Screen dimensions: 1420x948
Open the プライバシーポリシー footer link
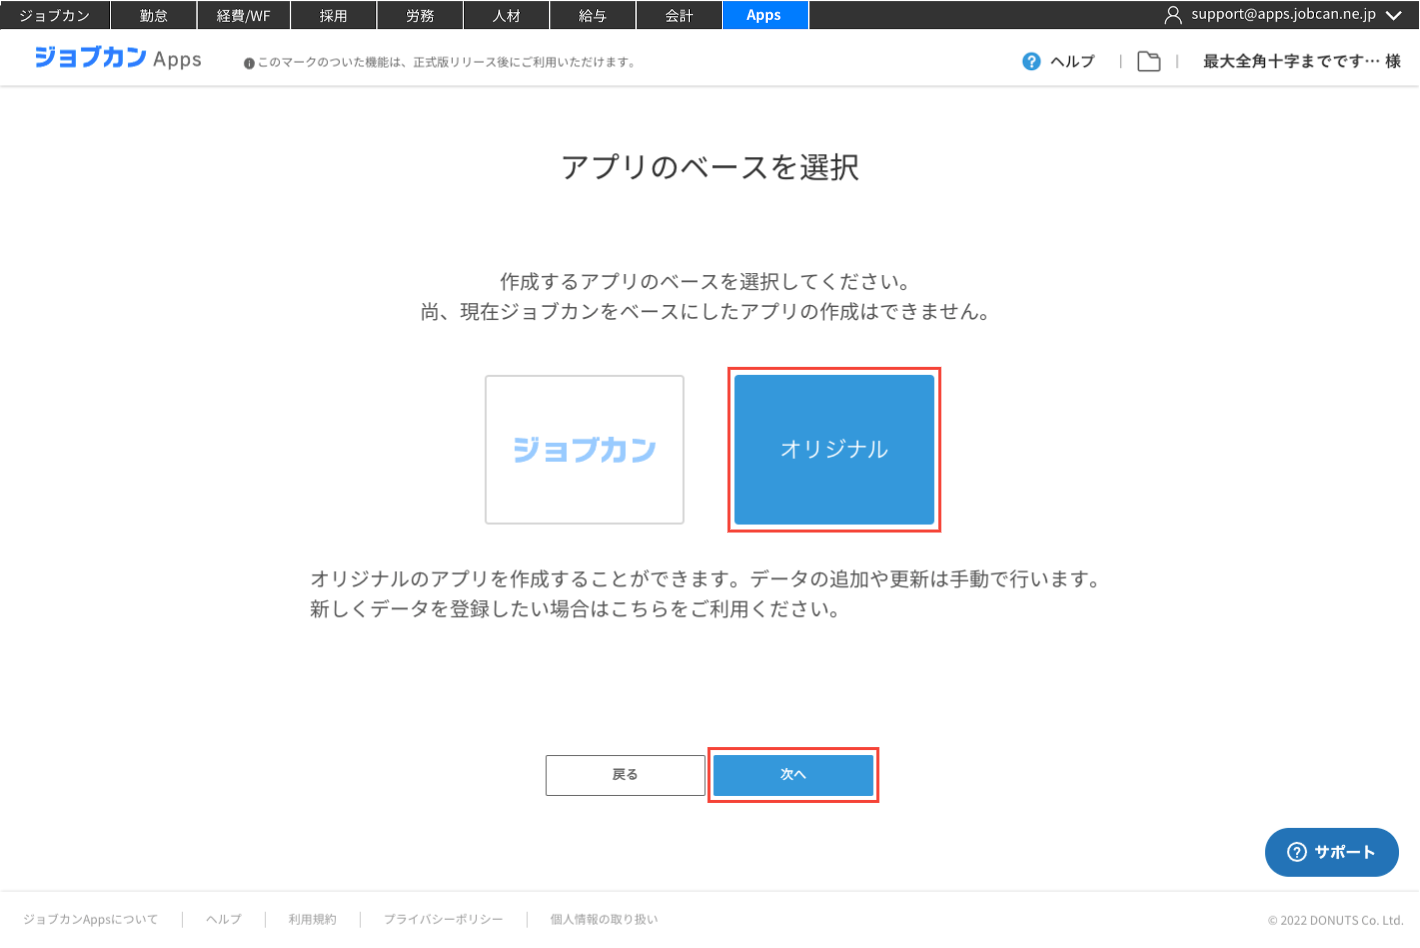pos(443,919)
